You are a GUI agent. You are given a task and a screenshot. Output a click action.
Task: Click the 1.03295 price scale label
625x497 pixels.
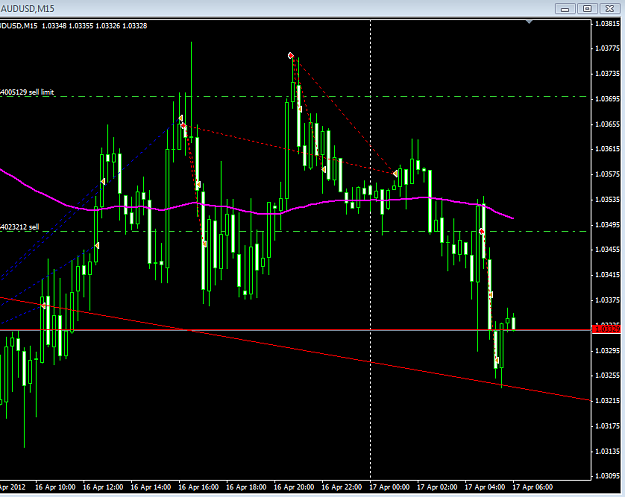[x=607, y=350]
